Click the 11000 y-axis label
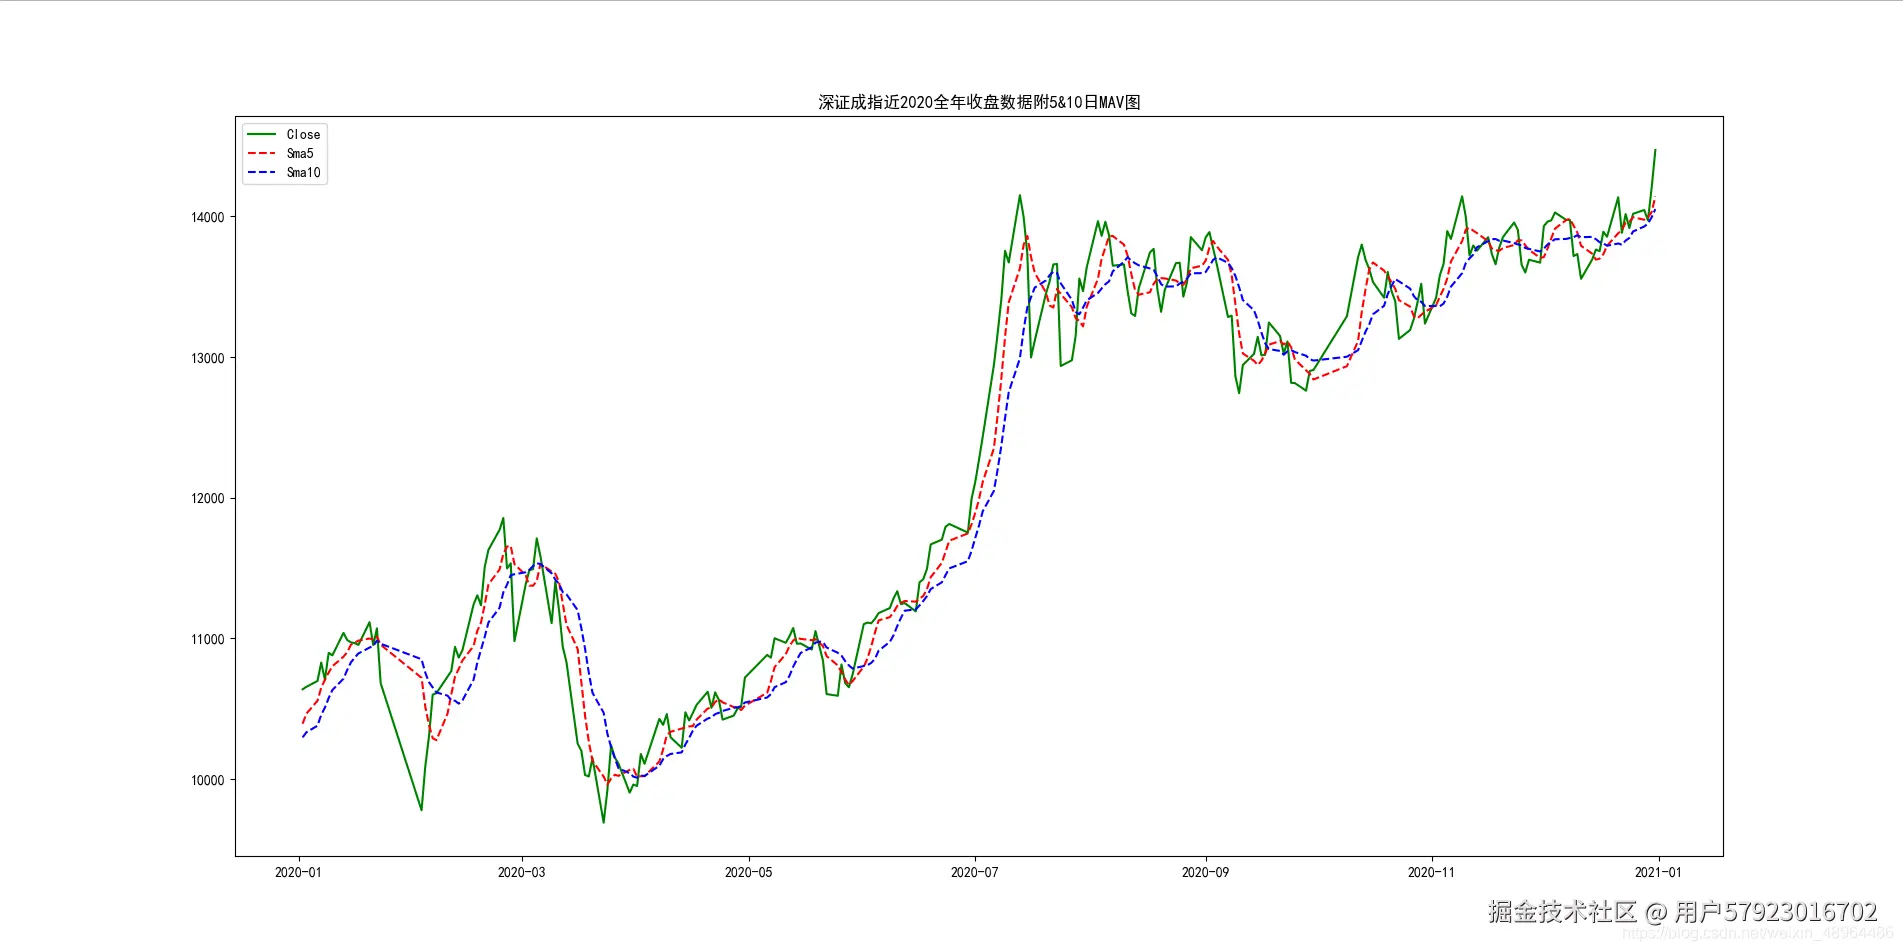 point(208,639)
